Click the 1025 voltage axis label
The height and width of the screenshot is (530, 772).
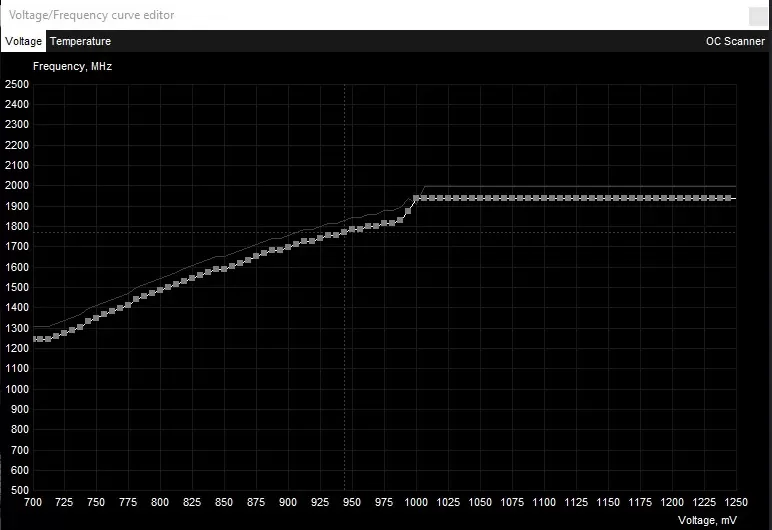pyautogui.click(x=448, y=502)
